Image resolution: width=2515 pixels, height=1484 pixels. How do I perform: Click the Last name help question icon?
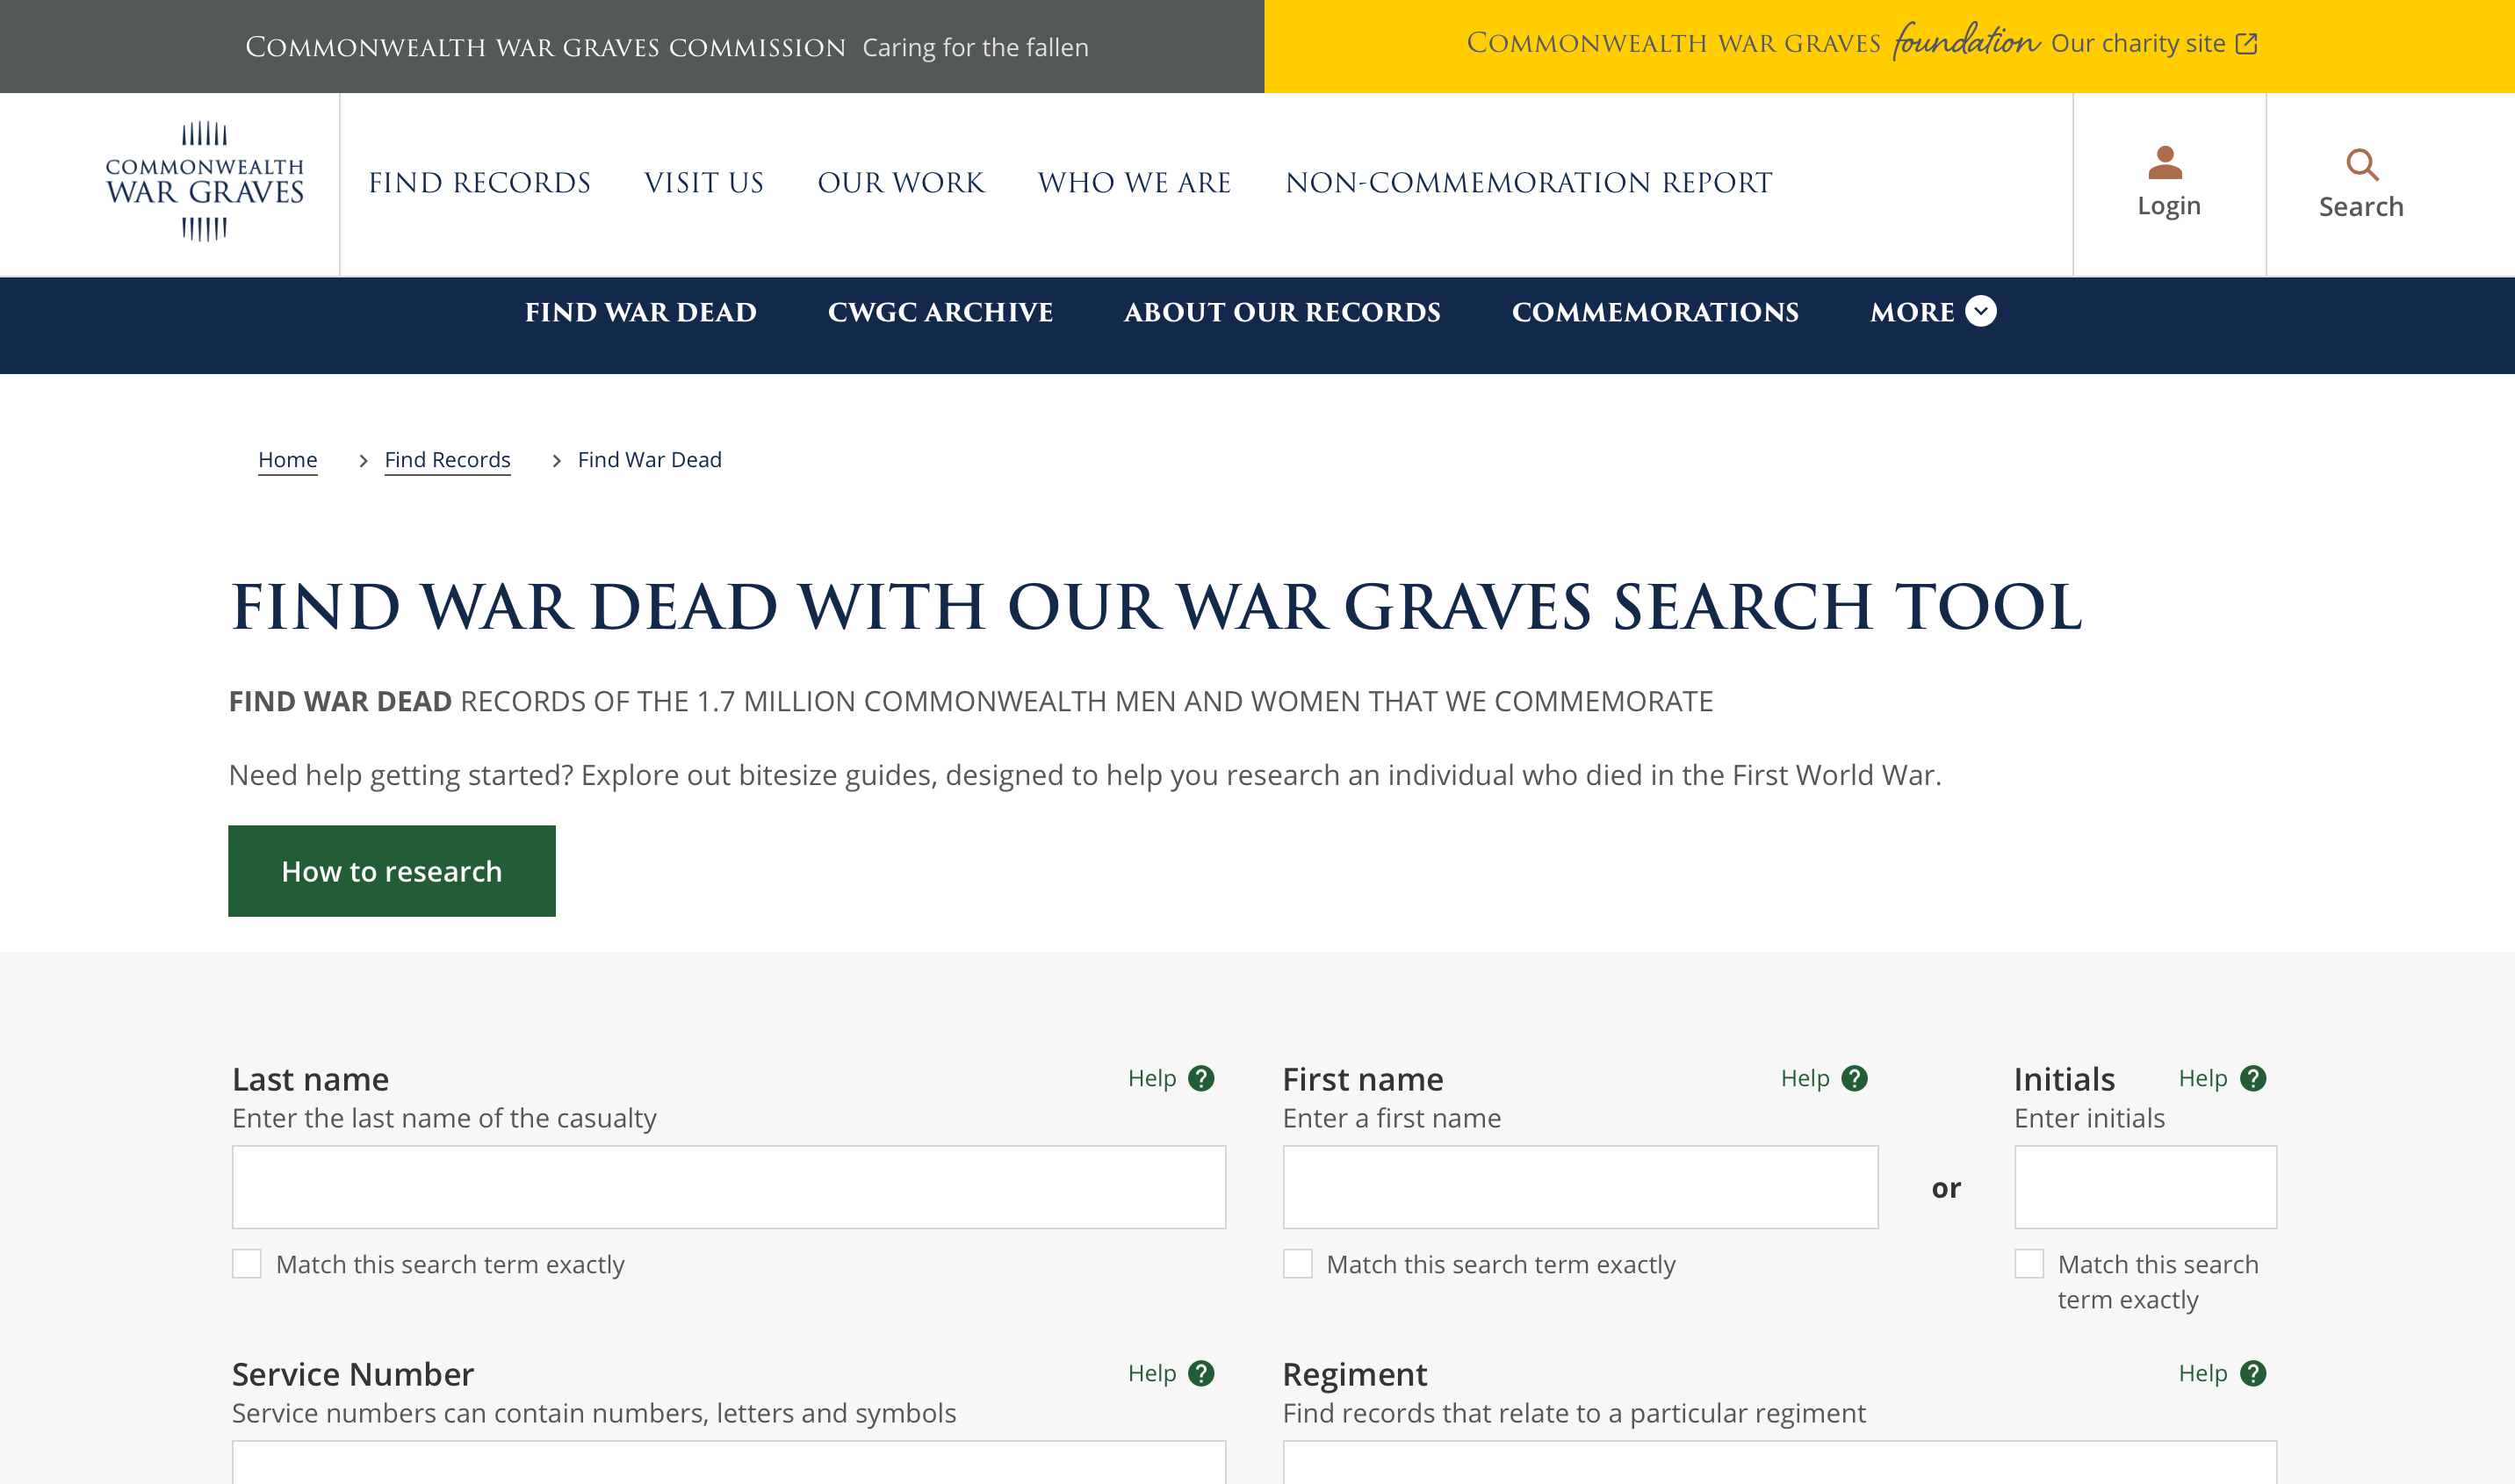[x=1201, y=1079]
